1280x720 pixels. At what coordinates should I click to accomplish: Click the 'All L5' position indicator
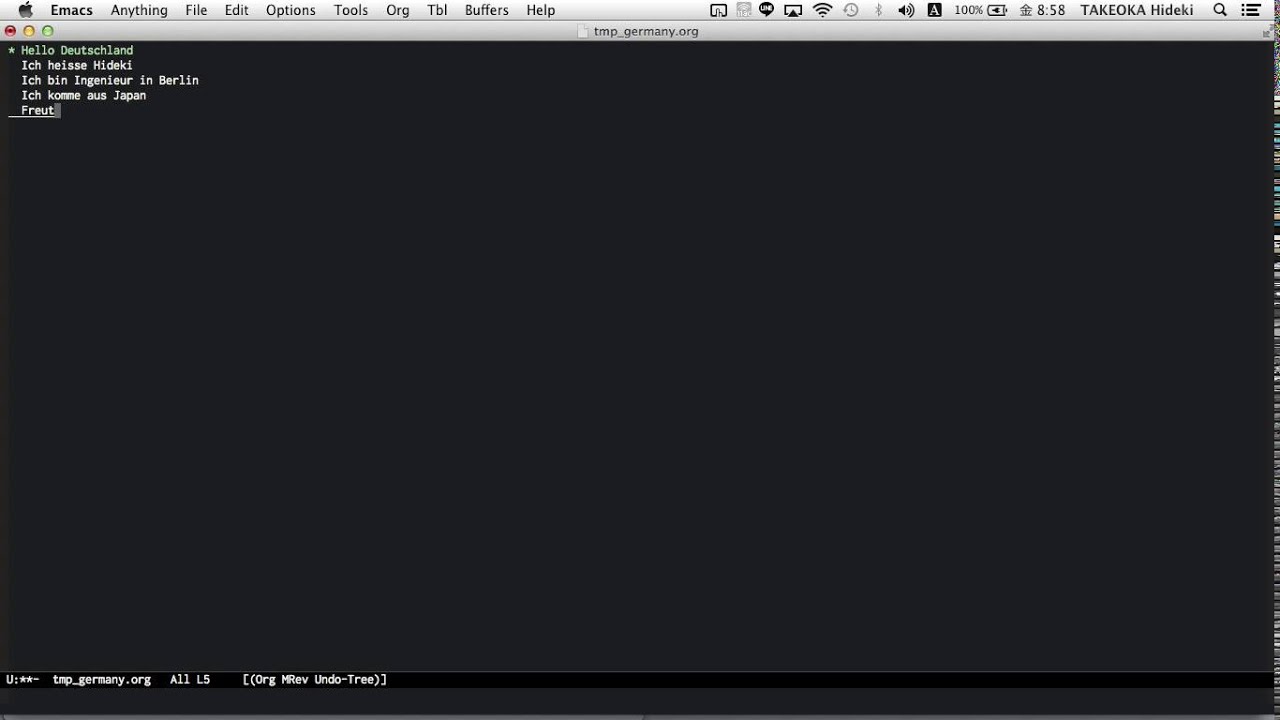190,679
